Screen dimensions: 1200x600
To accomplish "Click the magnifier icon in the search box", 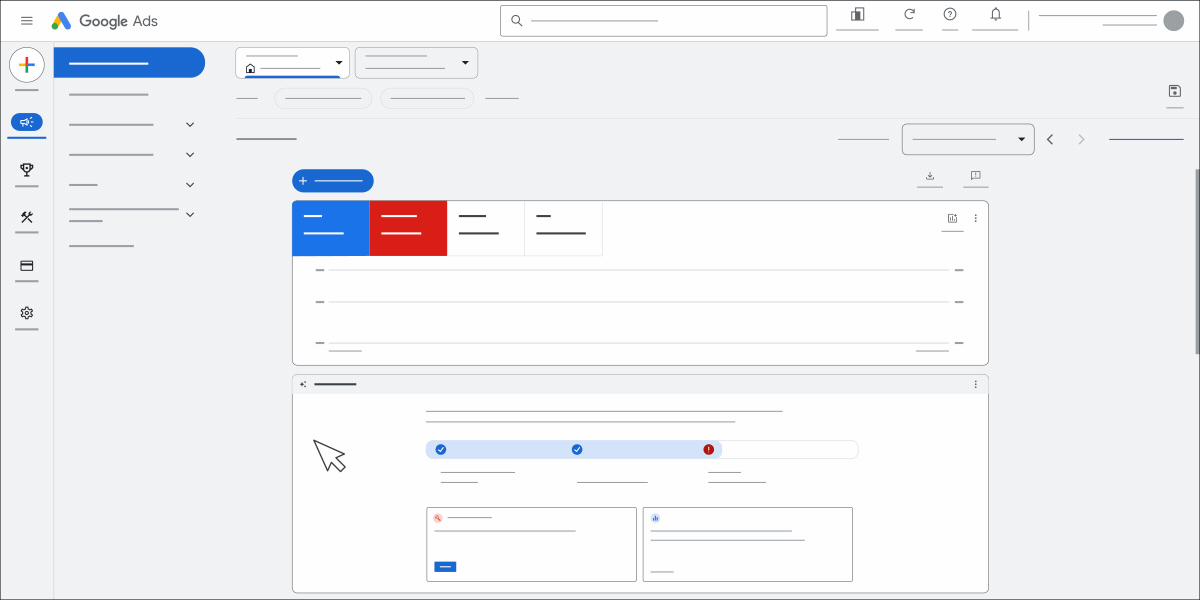I will pyautogui.click(x=517, y=20).
